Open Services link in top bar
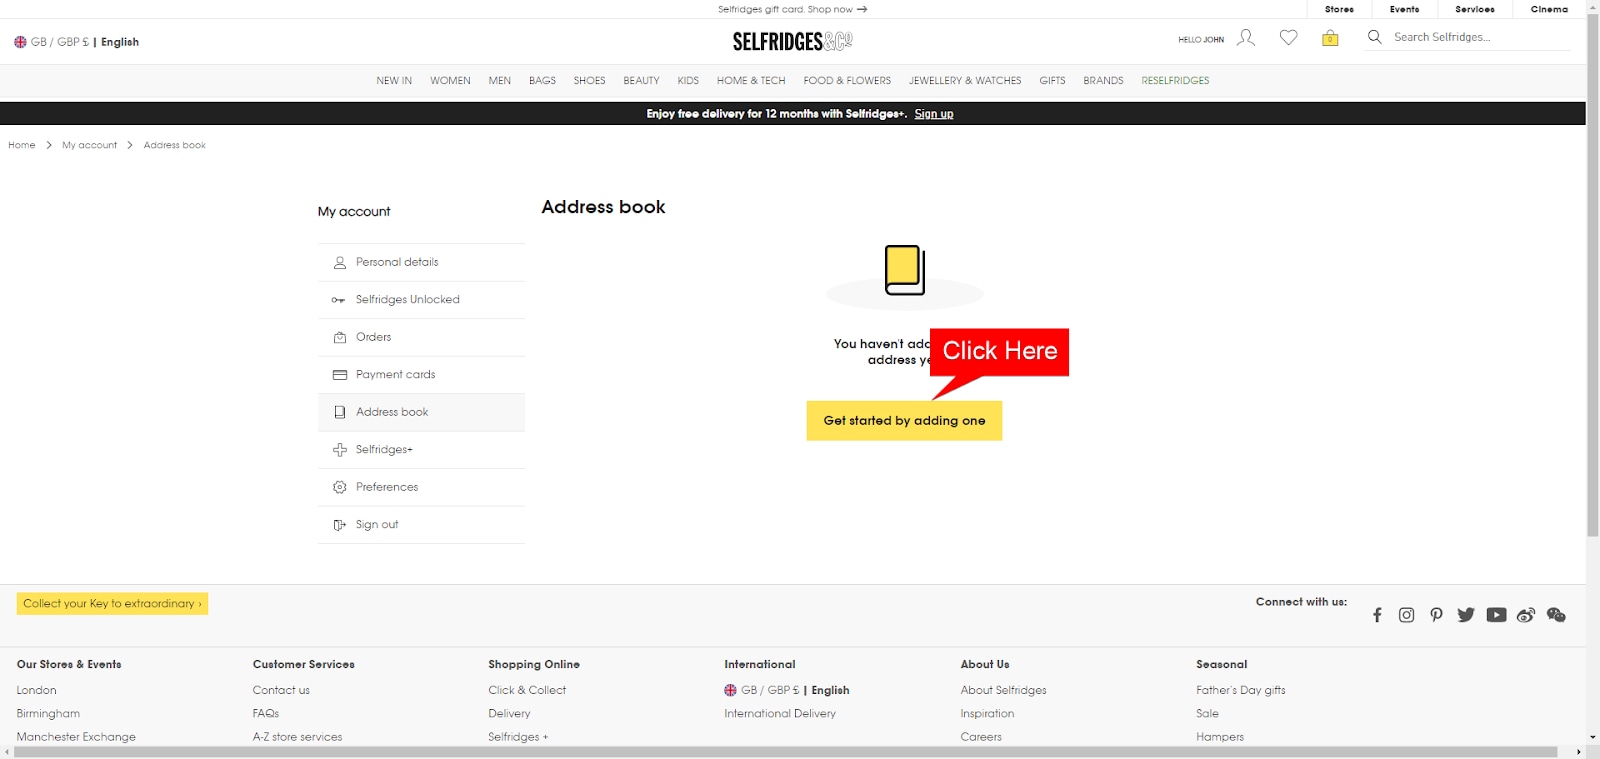1600x759 pixels. click(1475, 9)
